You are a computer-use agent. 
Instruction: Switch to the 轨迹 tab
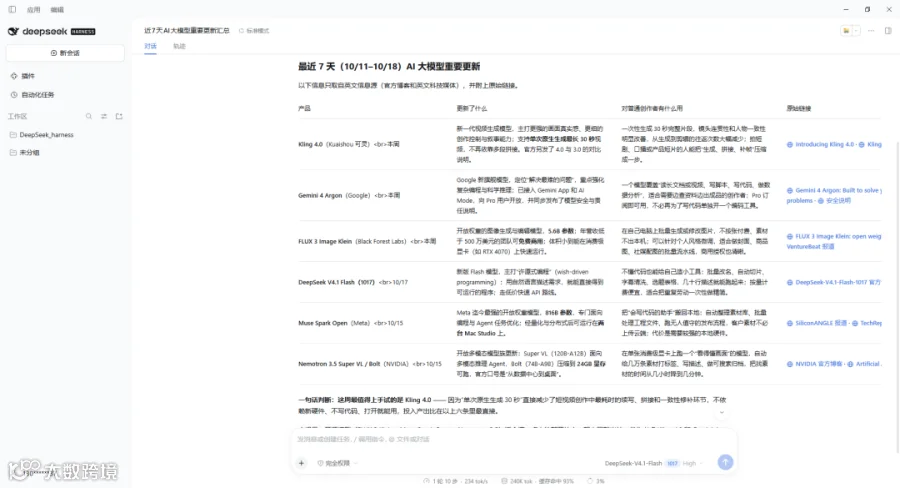pos(179,46)
